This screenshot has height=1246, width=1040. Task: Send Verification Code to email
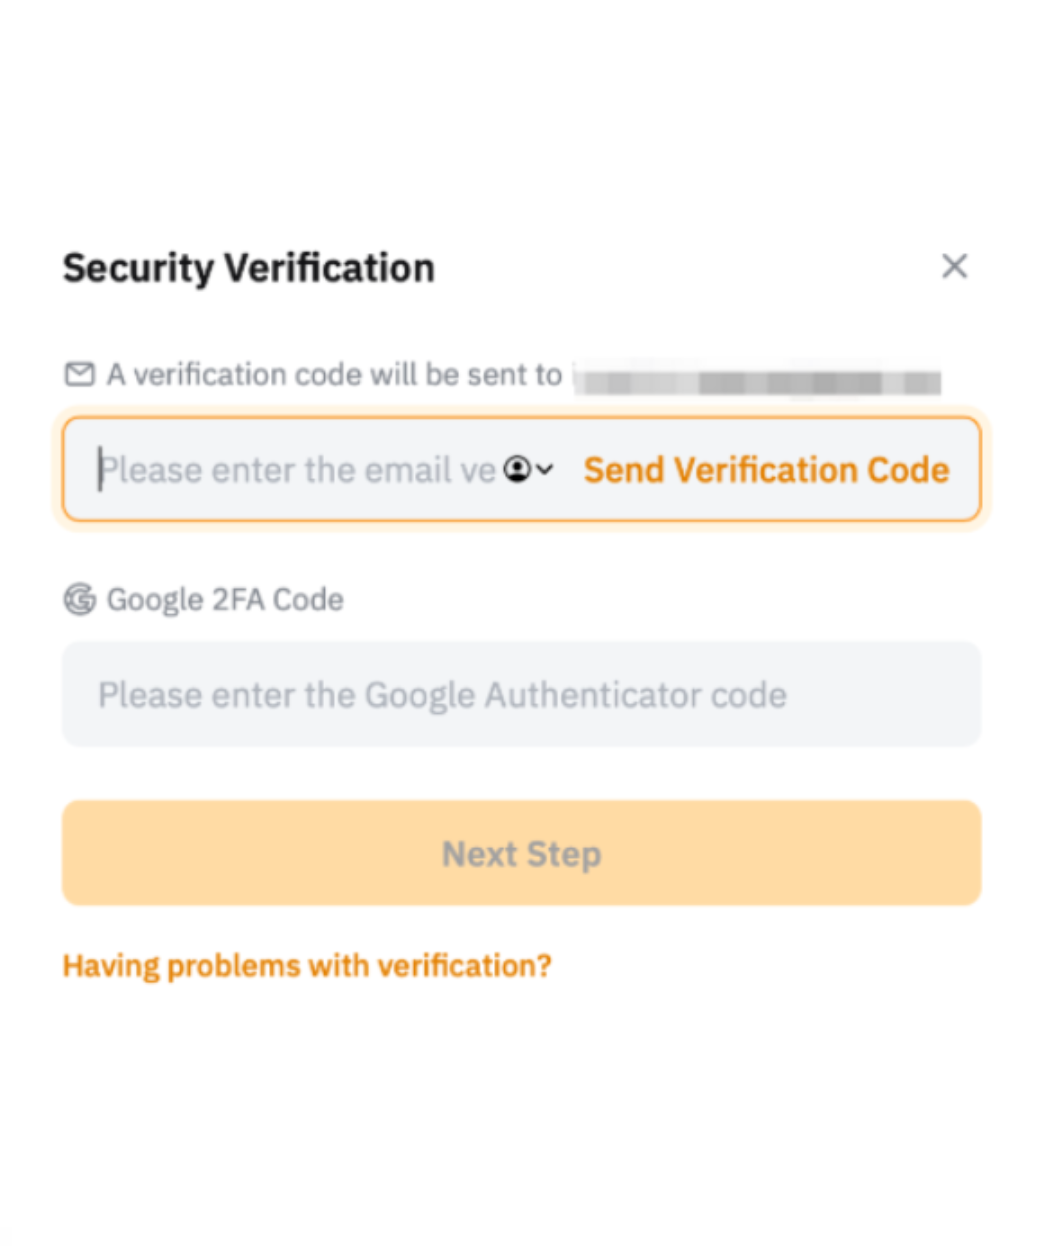766,470
